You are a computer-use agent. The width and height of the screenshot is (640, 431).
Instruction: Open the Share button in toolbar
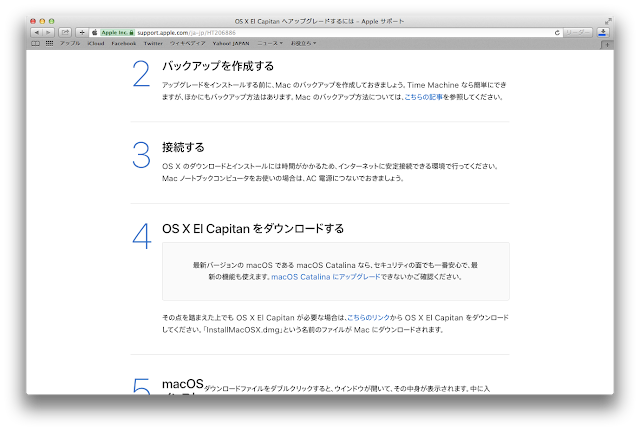[65, 32]
